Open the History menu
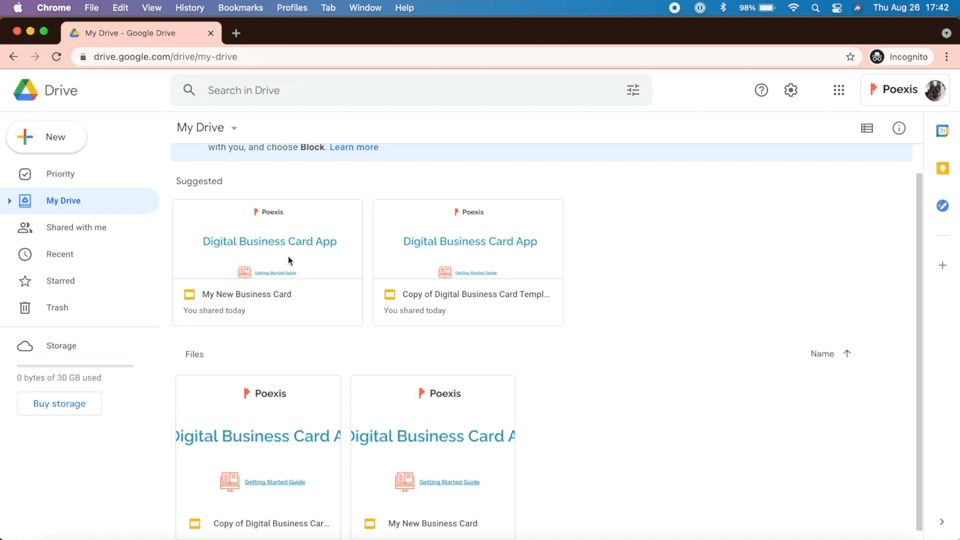The width and height of the screenshot is (960, 540). pos(189,8)
